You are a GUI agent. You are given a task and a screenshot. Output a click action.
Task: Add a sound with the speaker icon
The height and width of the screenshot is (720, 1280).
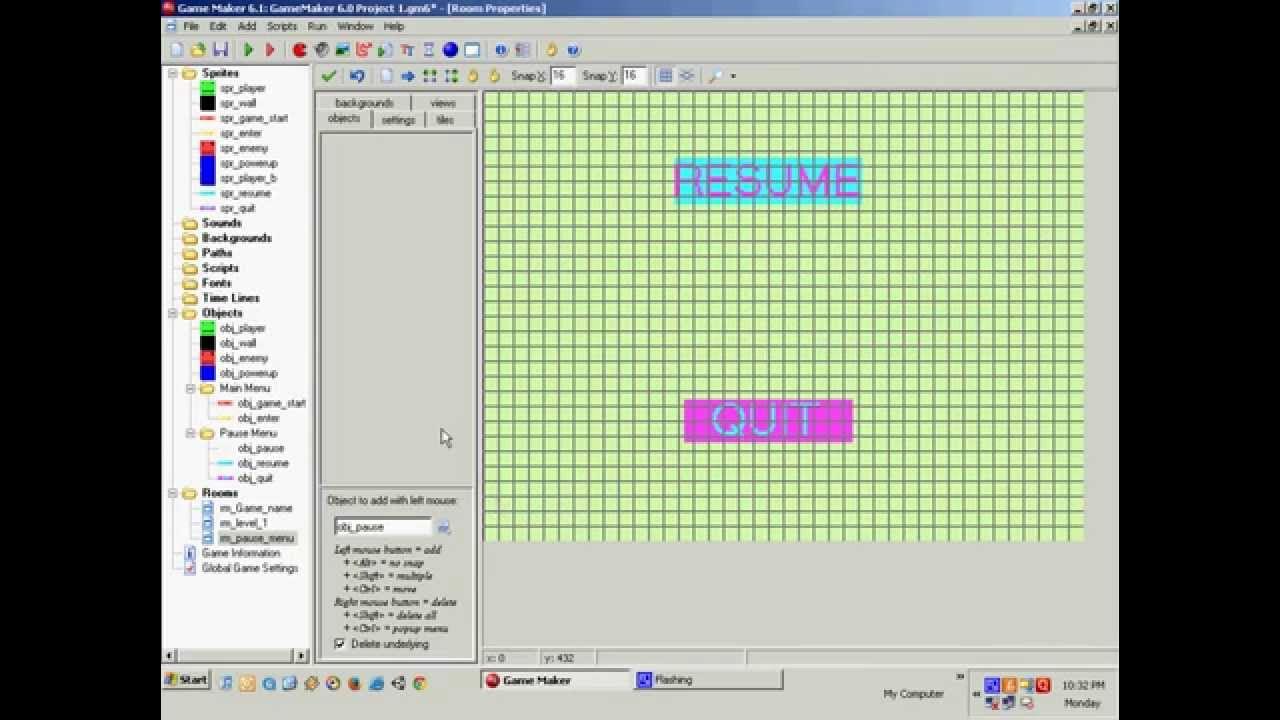[321, 50]
